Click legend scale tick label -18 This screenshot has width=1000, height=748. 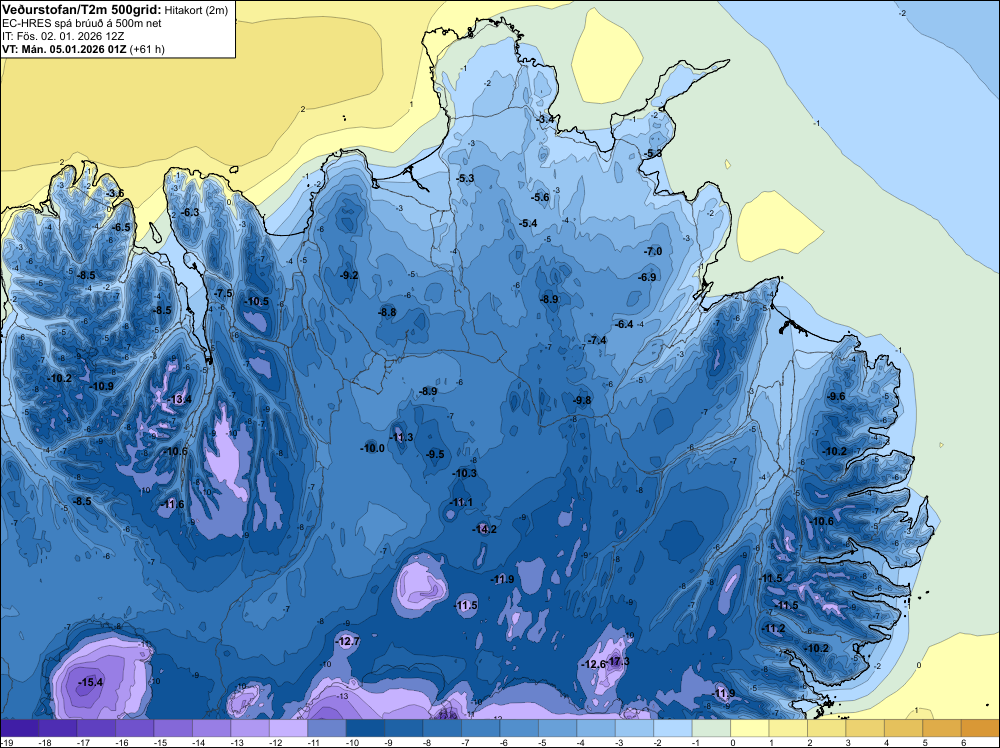point(44,742)
